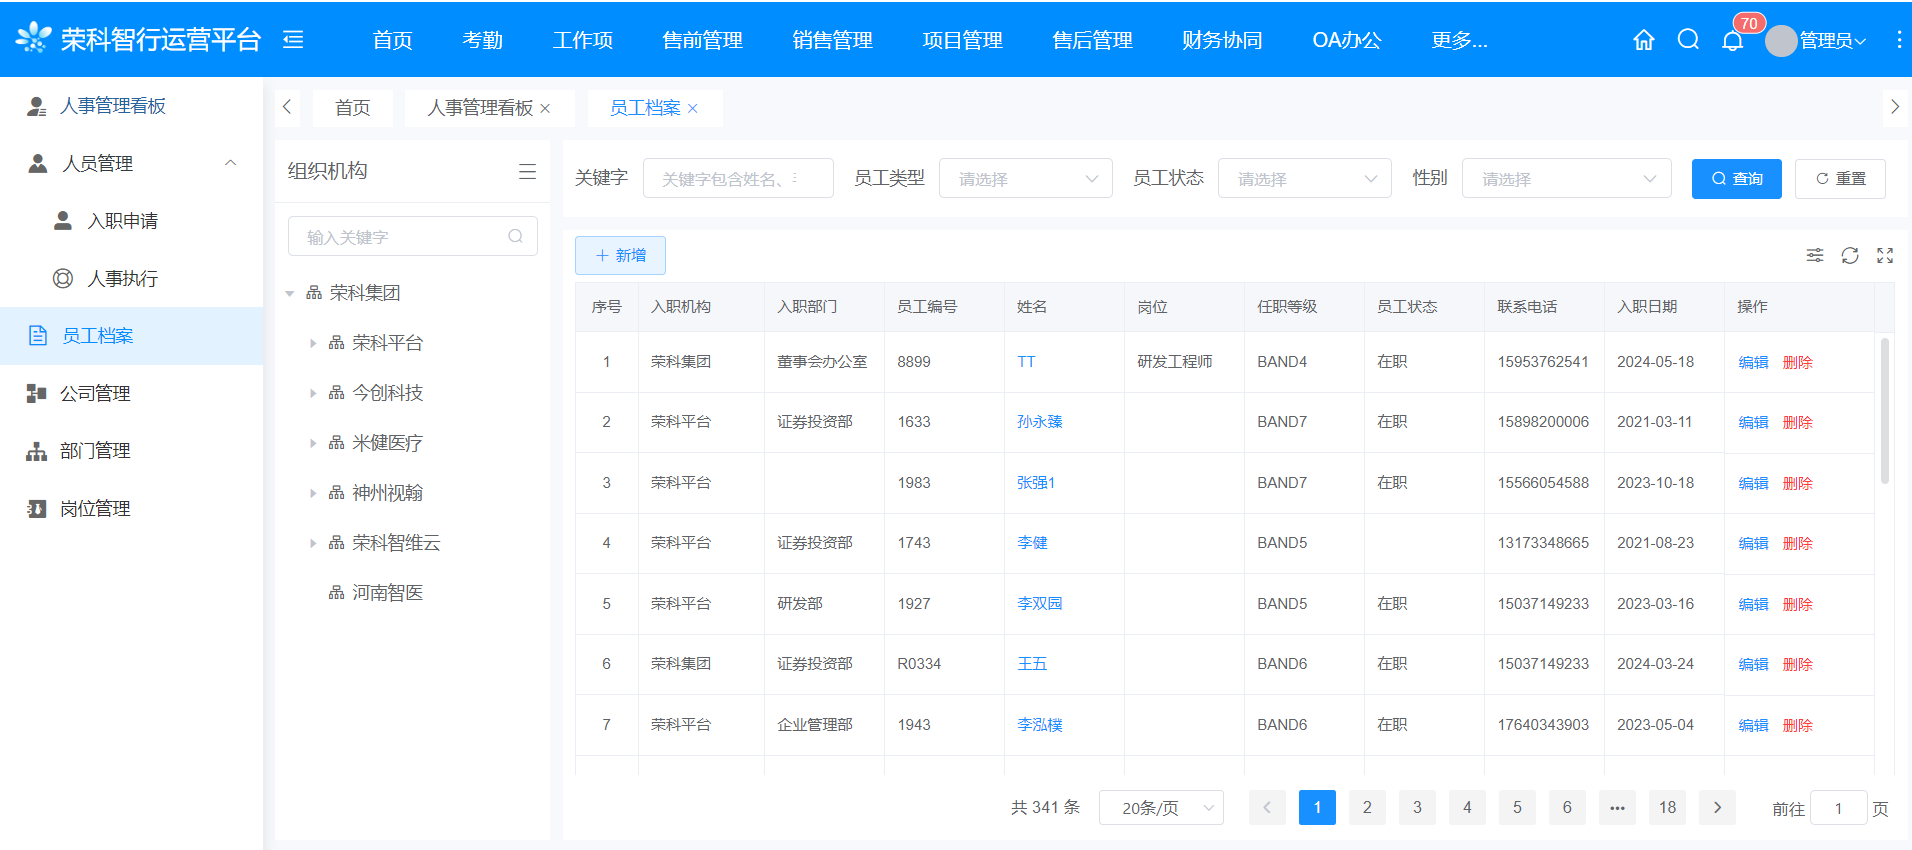Refresh the employee table
This screenshot has width=1912, height=850.
1850,256
